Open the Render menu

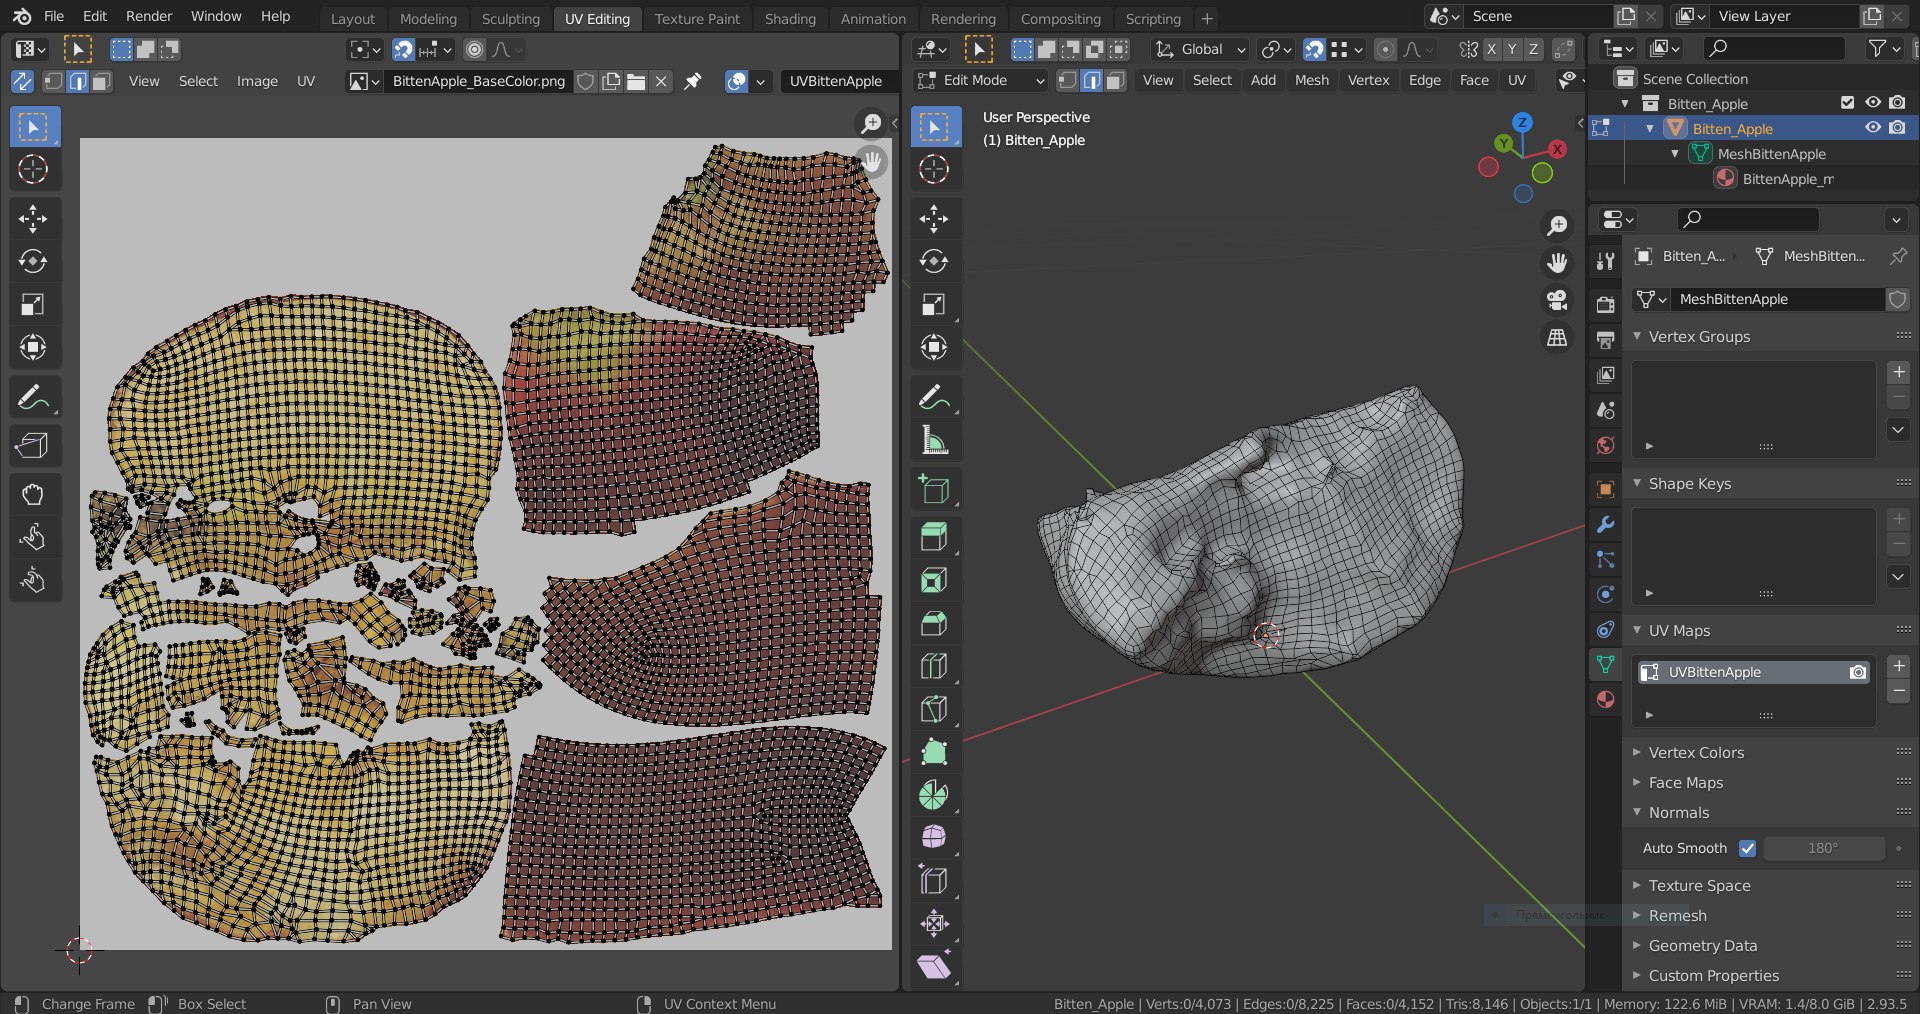[149, 16]
